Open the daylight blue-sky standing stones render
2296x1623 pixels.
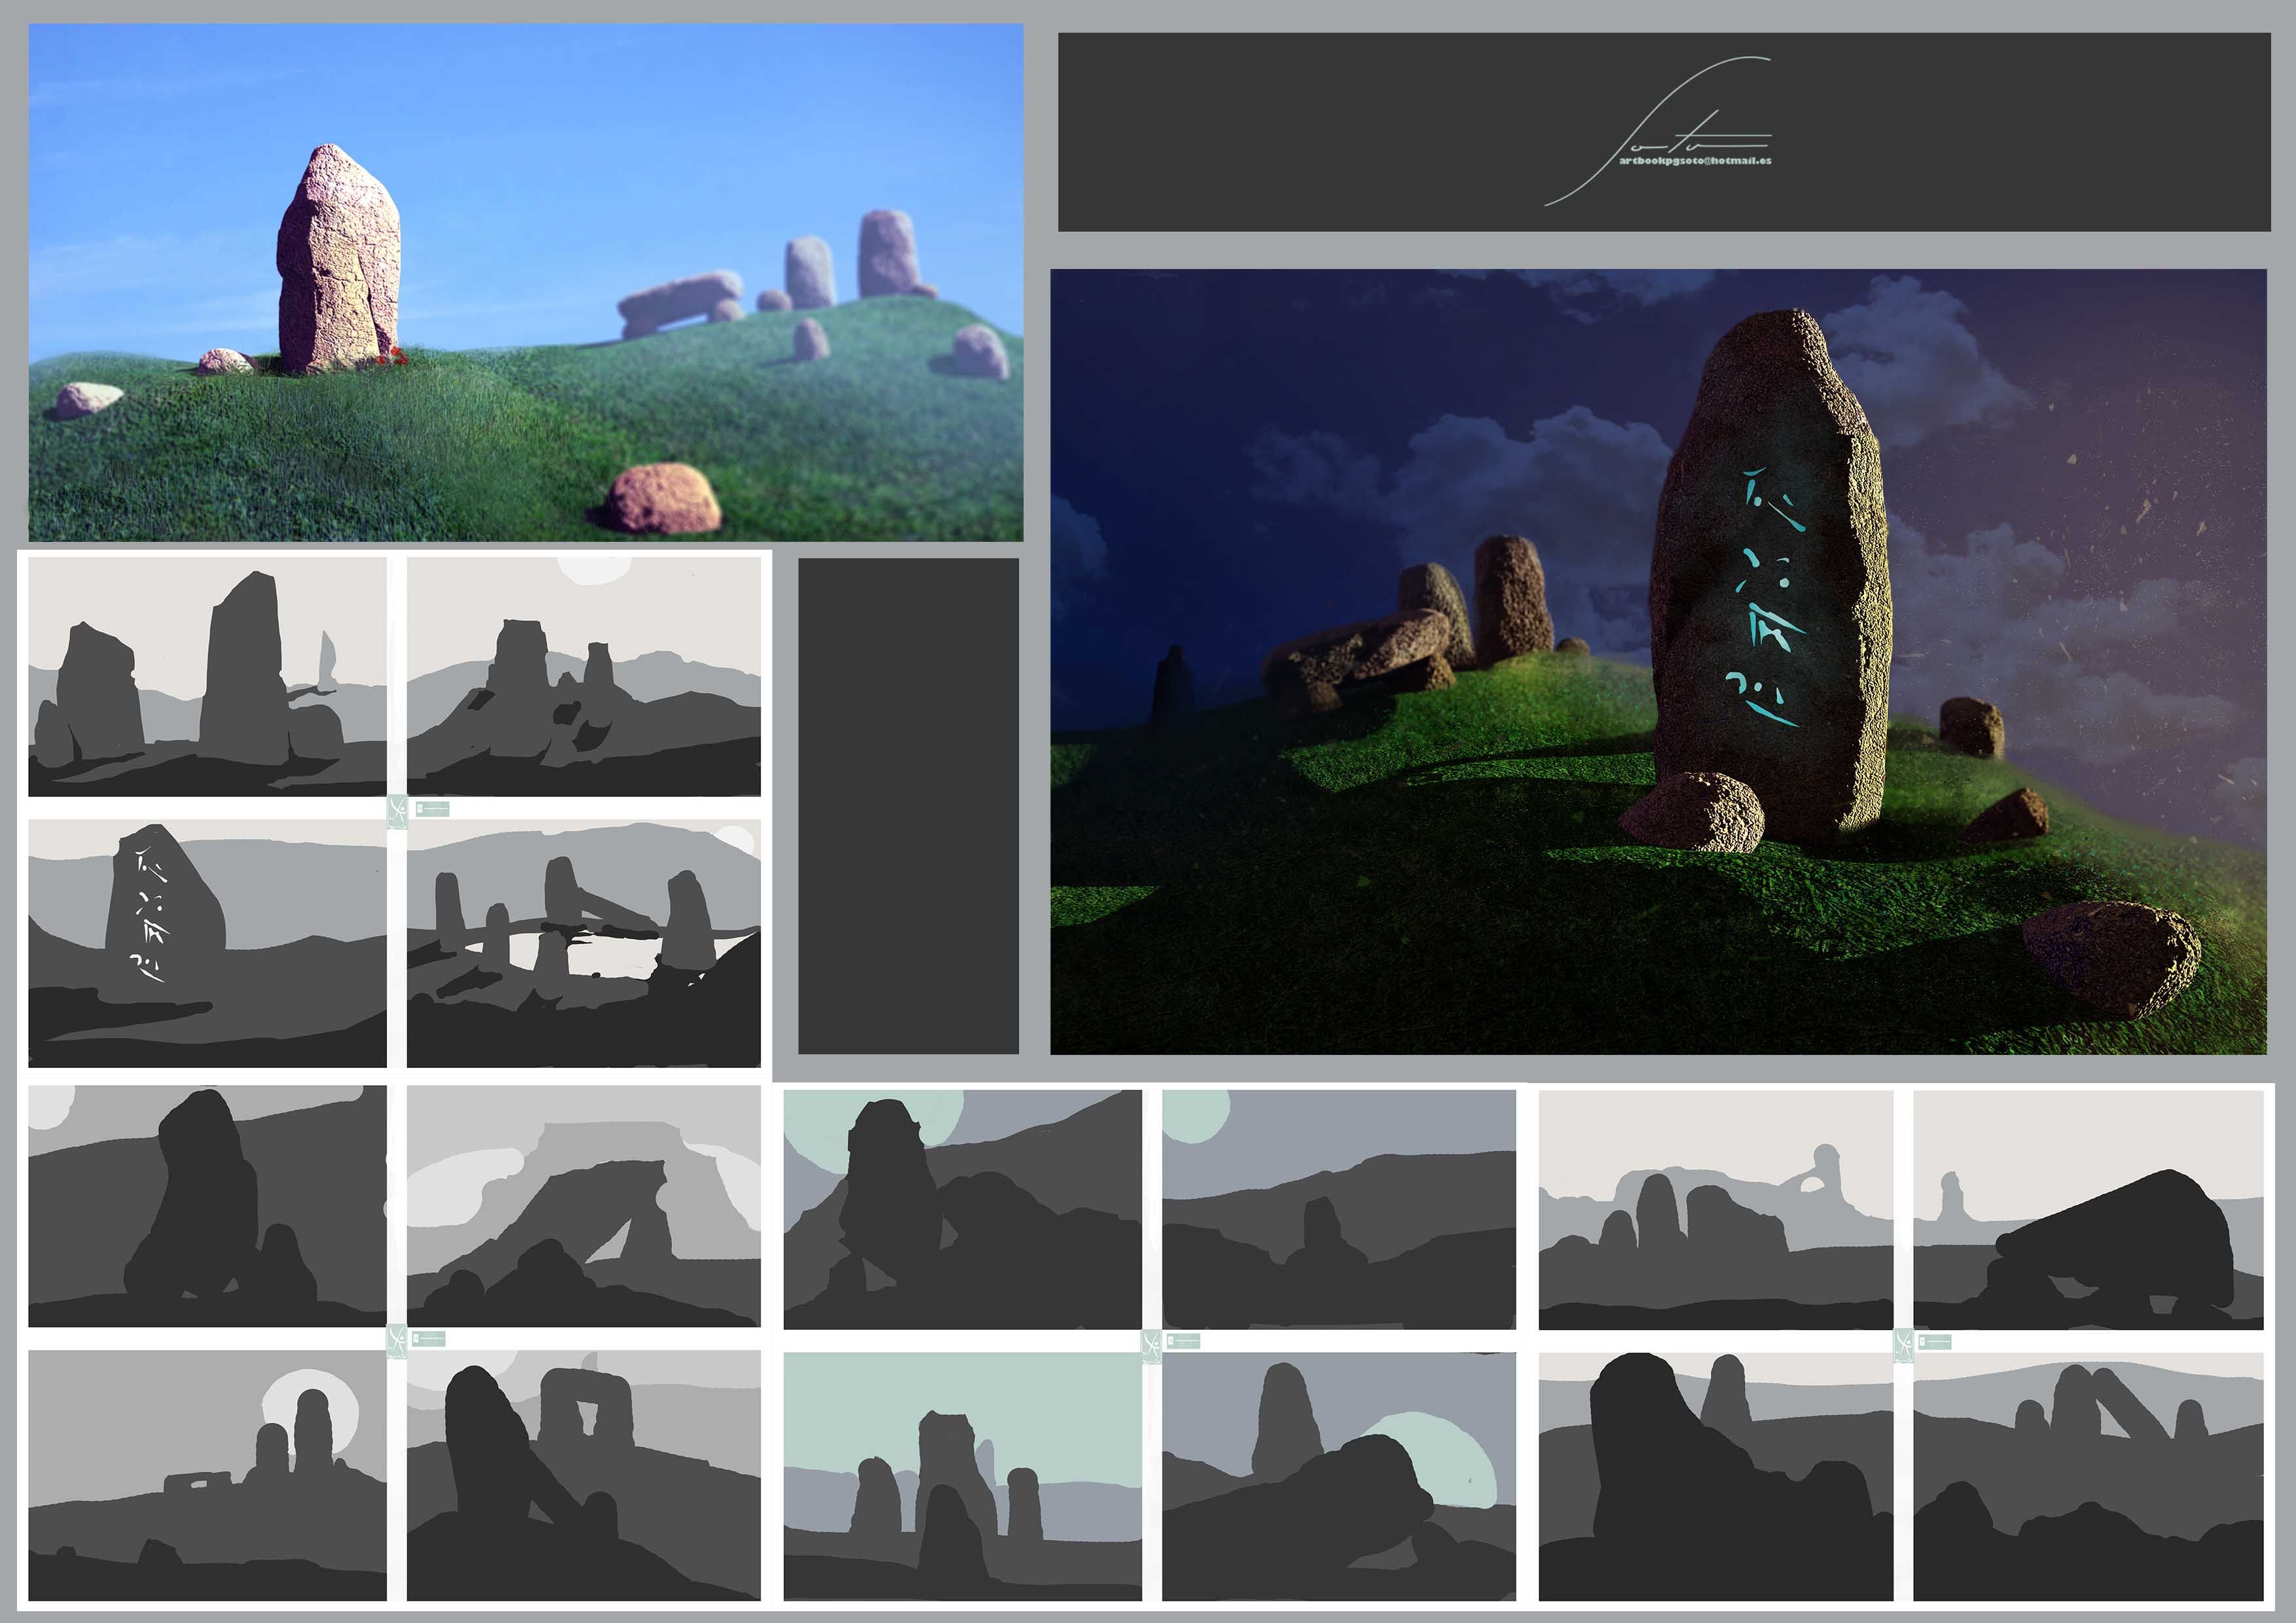[x=525, y=283]
